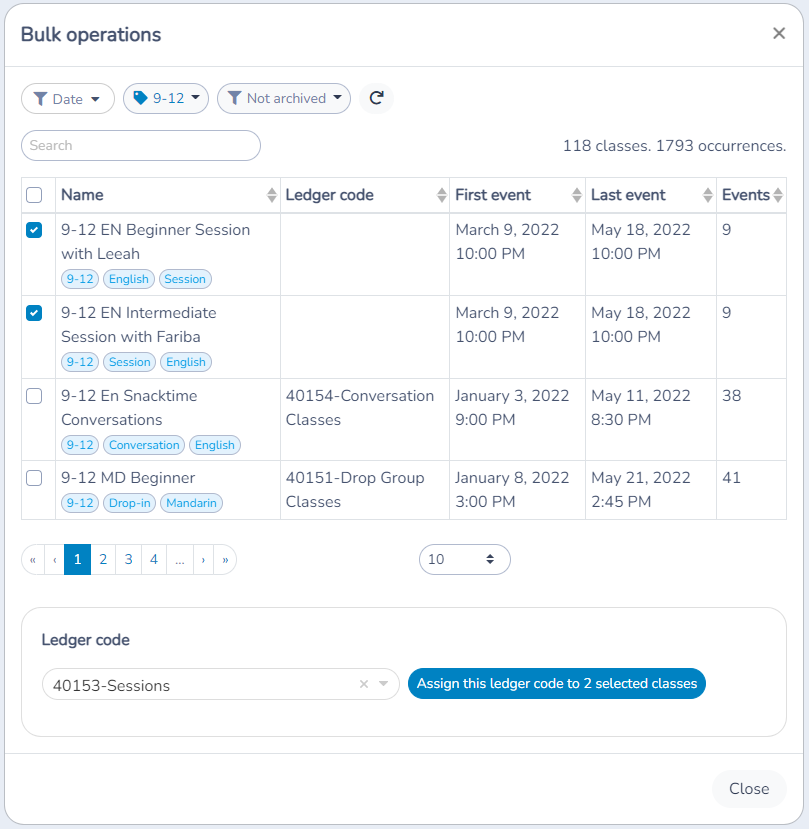Go to page 3

128,559
